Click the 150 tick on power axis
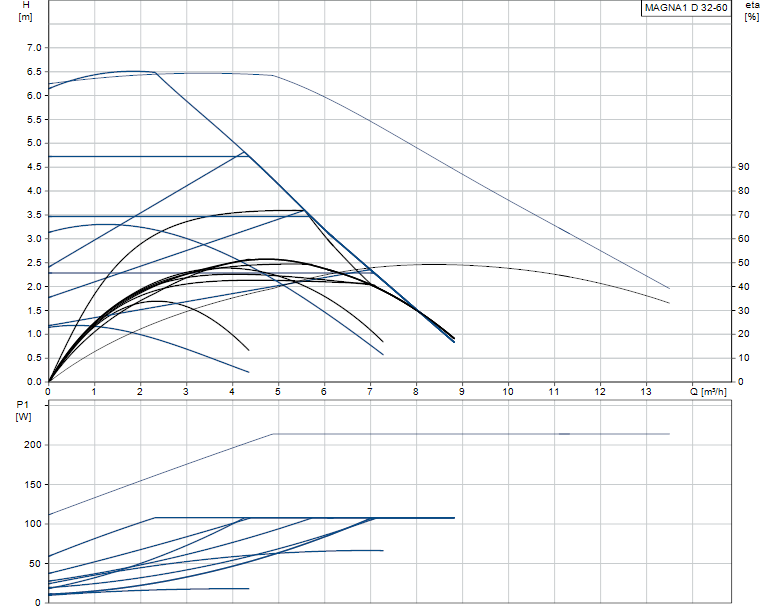The image size is (774, 611). point(32,484)
